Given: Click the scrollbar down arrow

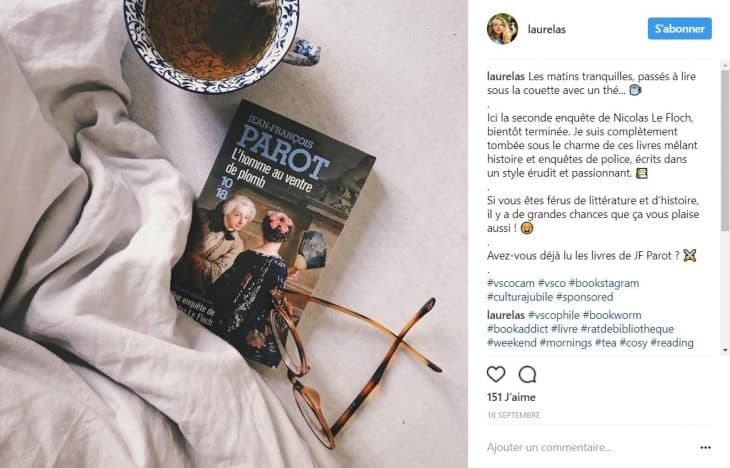Looking at the screenshot, I should point(725,350).
